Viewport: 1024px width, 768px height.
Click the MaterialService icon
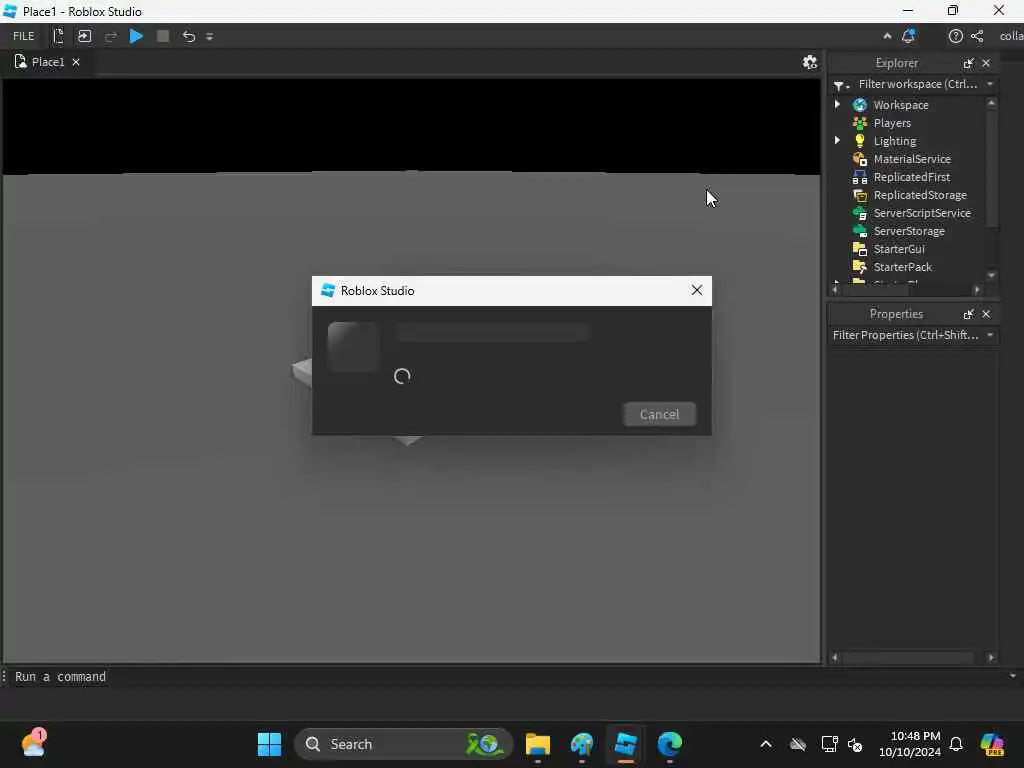pyautogui.click(x=859, y=159)
